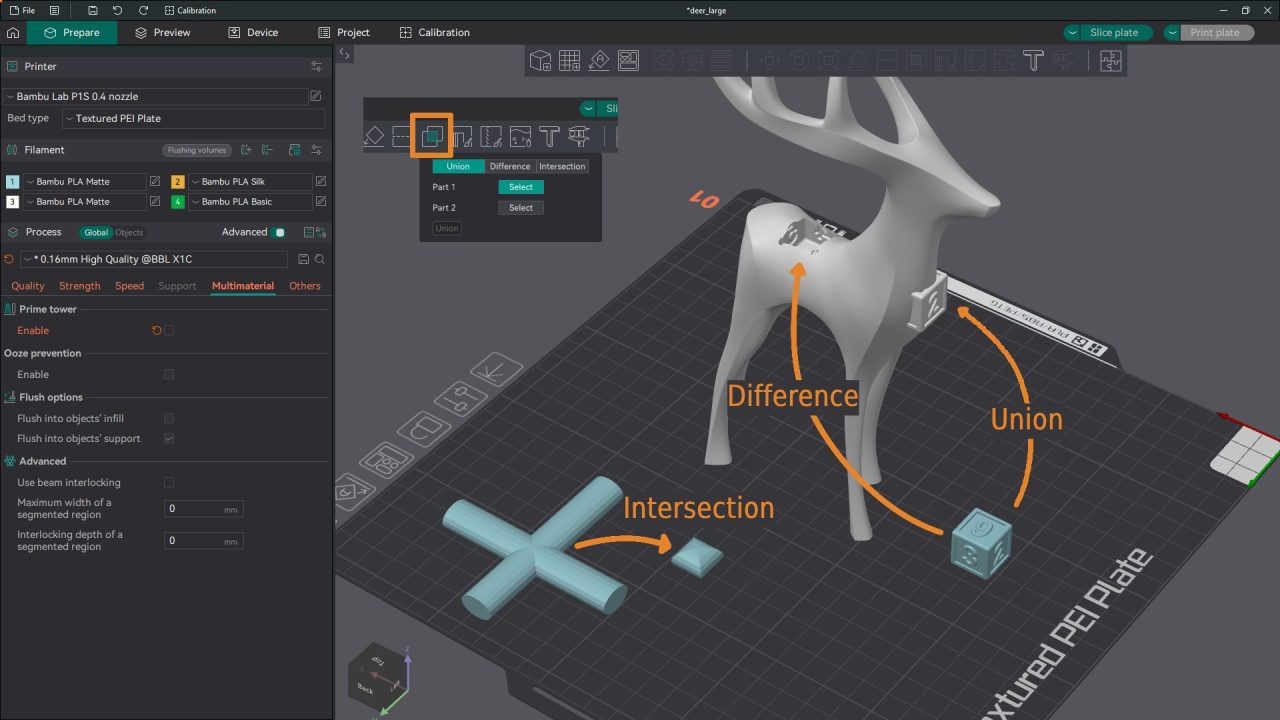Open the Flushing volumes dialog
1280x720 pixels.
click(196, 150)
